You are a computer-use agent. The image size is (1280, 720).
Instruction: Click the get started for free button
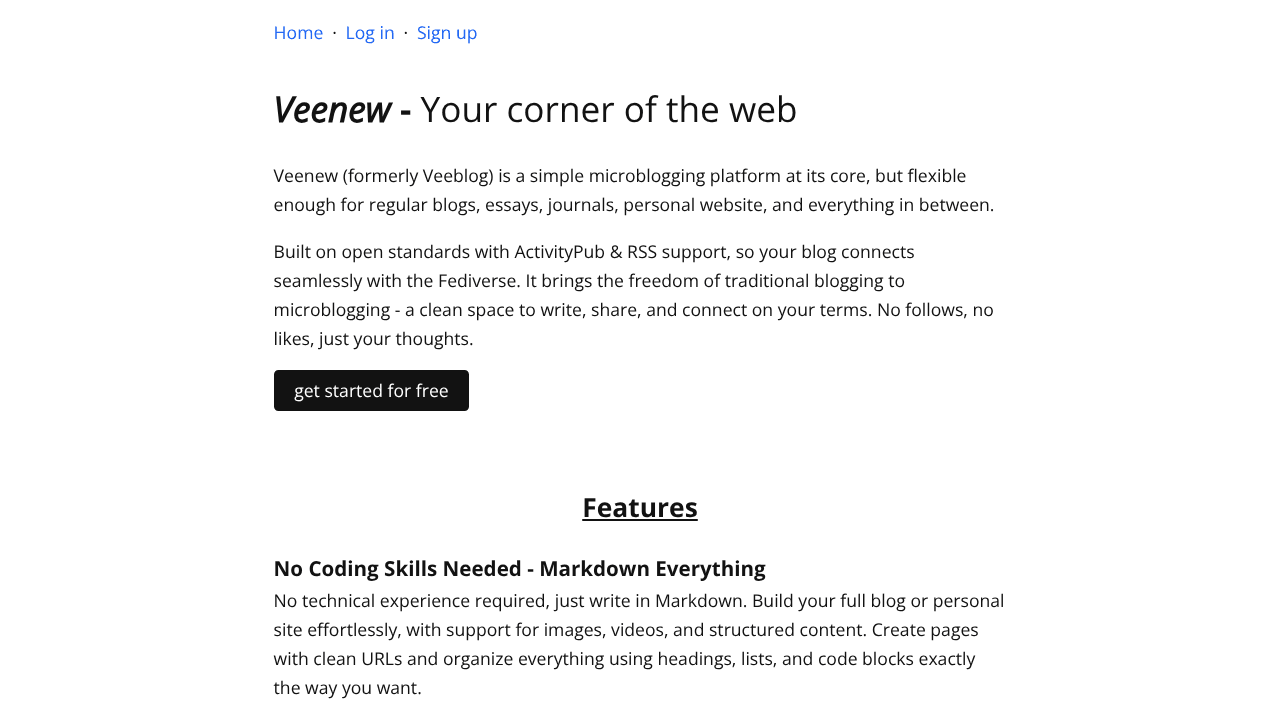371,391
